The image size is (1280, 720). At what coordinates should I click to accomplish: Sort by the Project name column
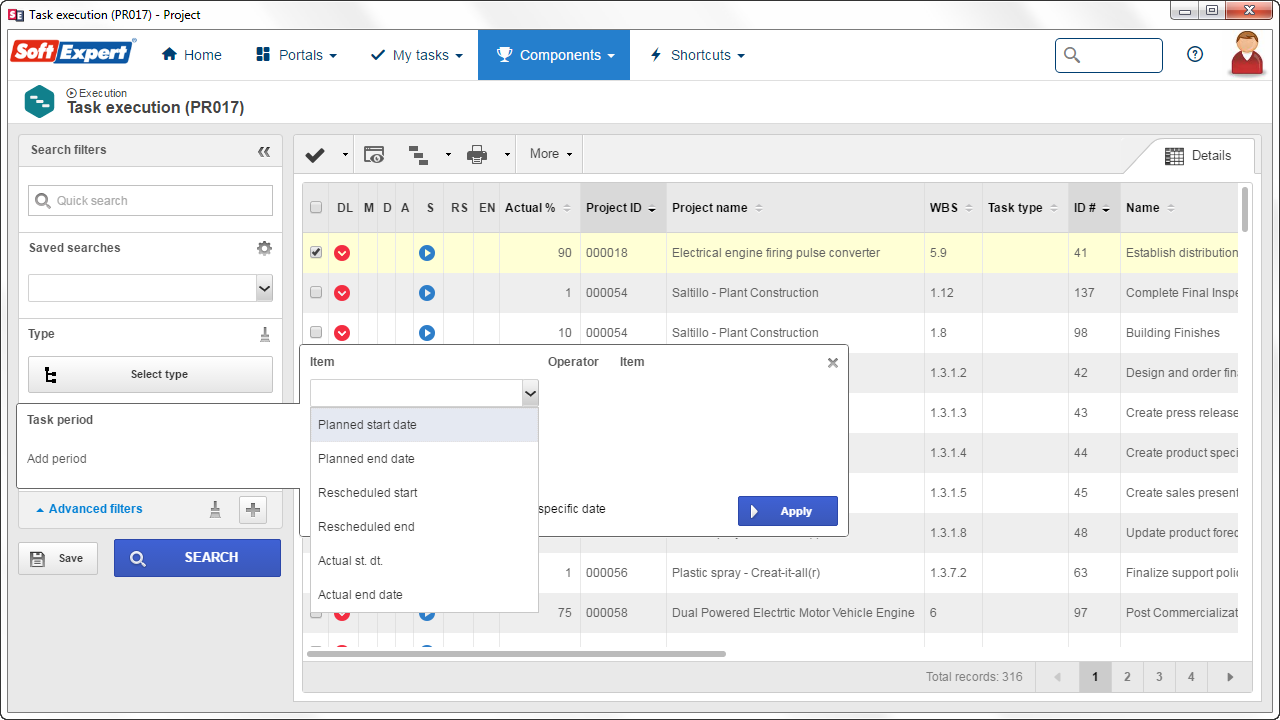tap(795, 208)
